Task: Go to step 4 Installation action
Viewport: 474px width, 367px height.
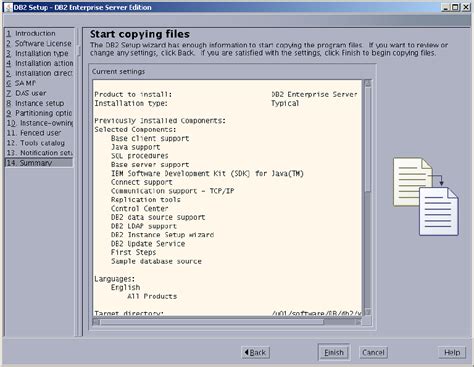Action: click(39, 63)
